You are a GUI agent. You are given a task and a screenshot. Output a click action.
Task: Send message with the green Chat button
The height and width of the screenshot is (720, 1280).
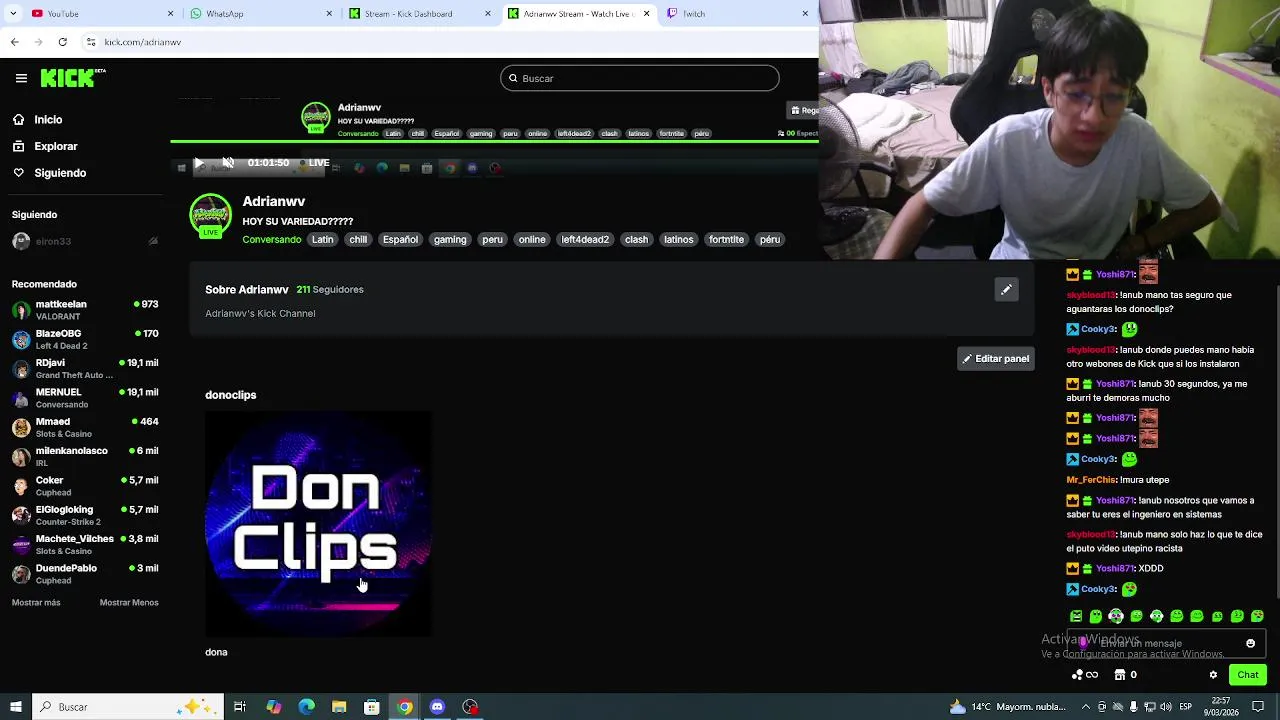pyautogui.click(x=1247, y=675)
